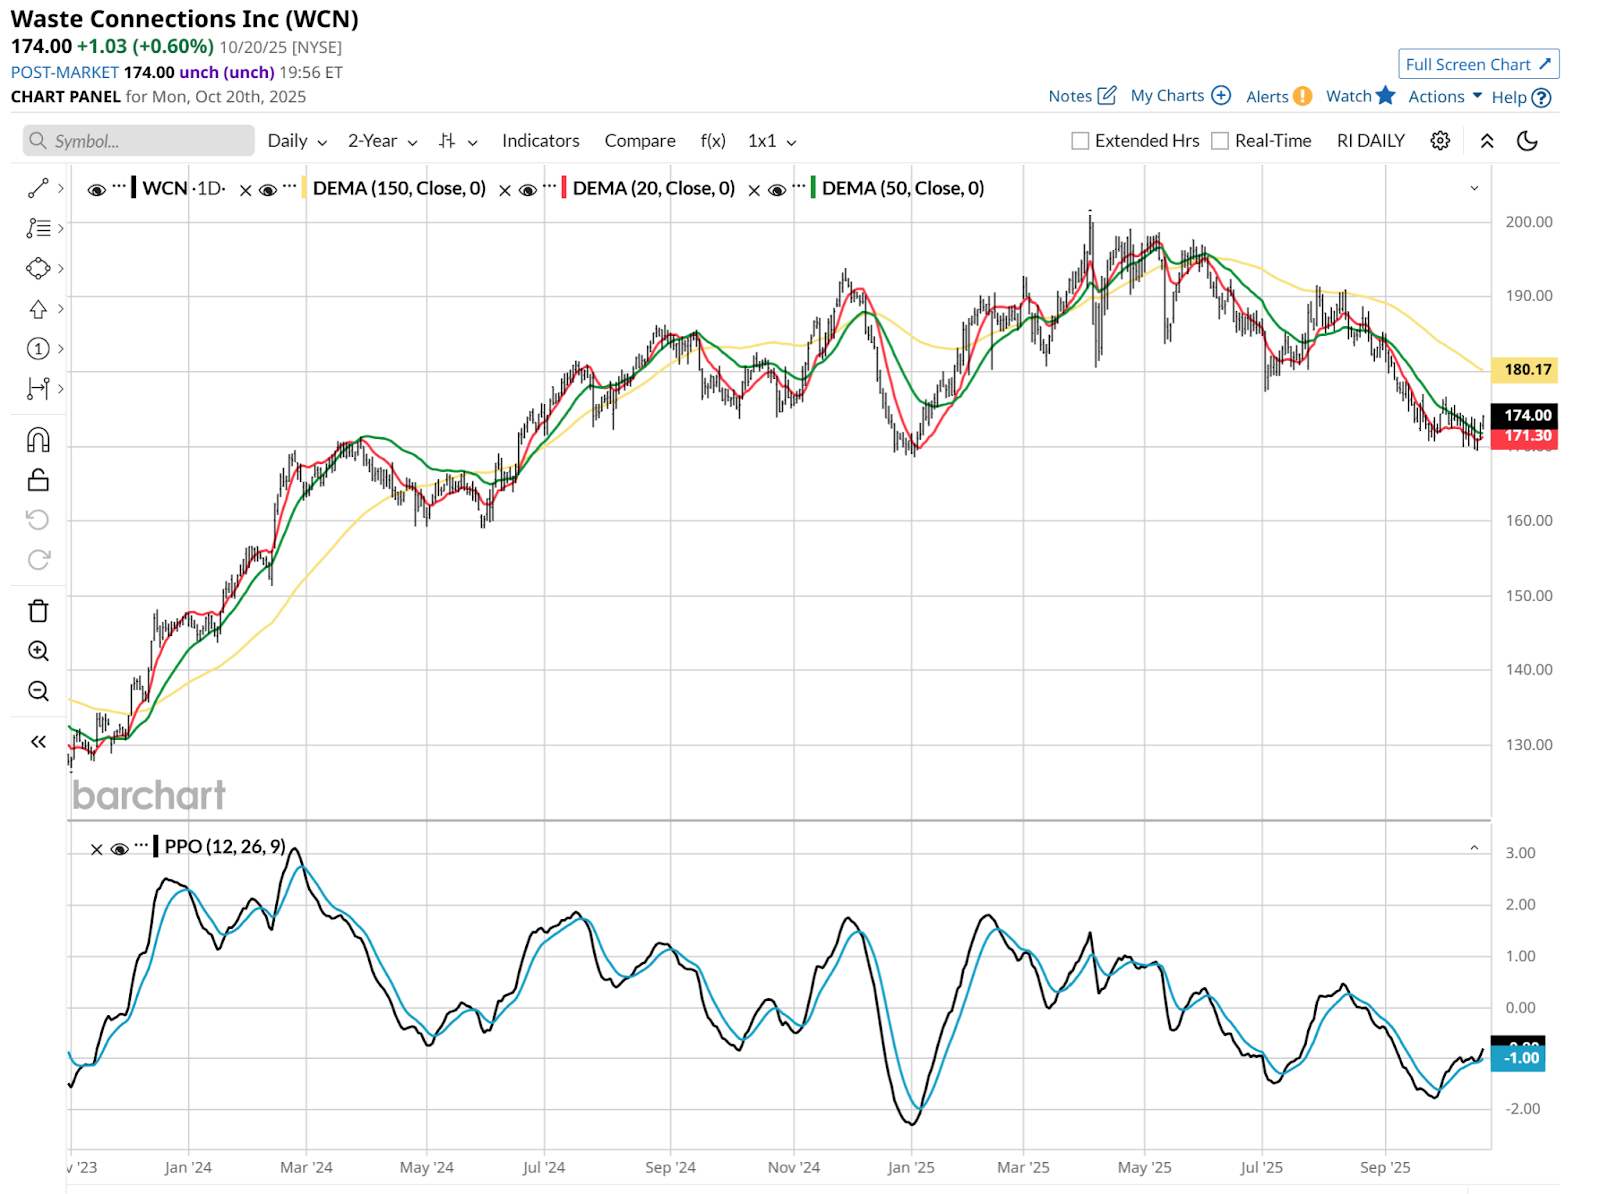
Task: Enable the Real-Time checkbox
Action: point(1220,141)
